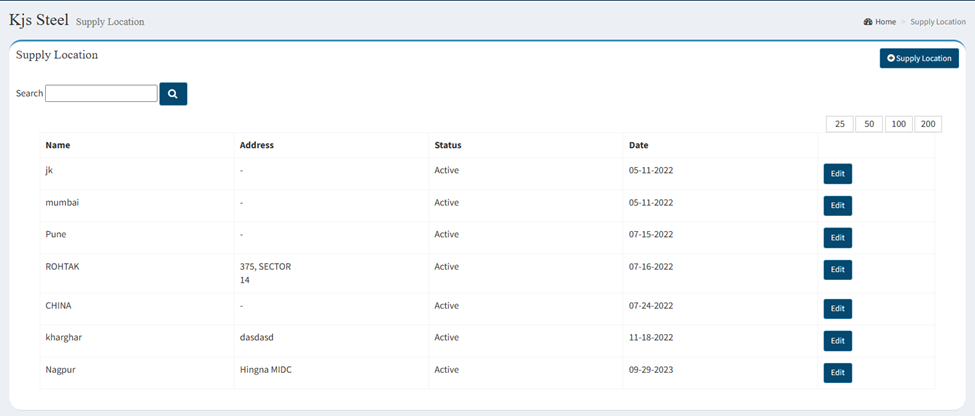The image size is (975, 416).
Task: Edit the mumbai location row
Action: tap(838, 206)
